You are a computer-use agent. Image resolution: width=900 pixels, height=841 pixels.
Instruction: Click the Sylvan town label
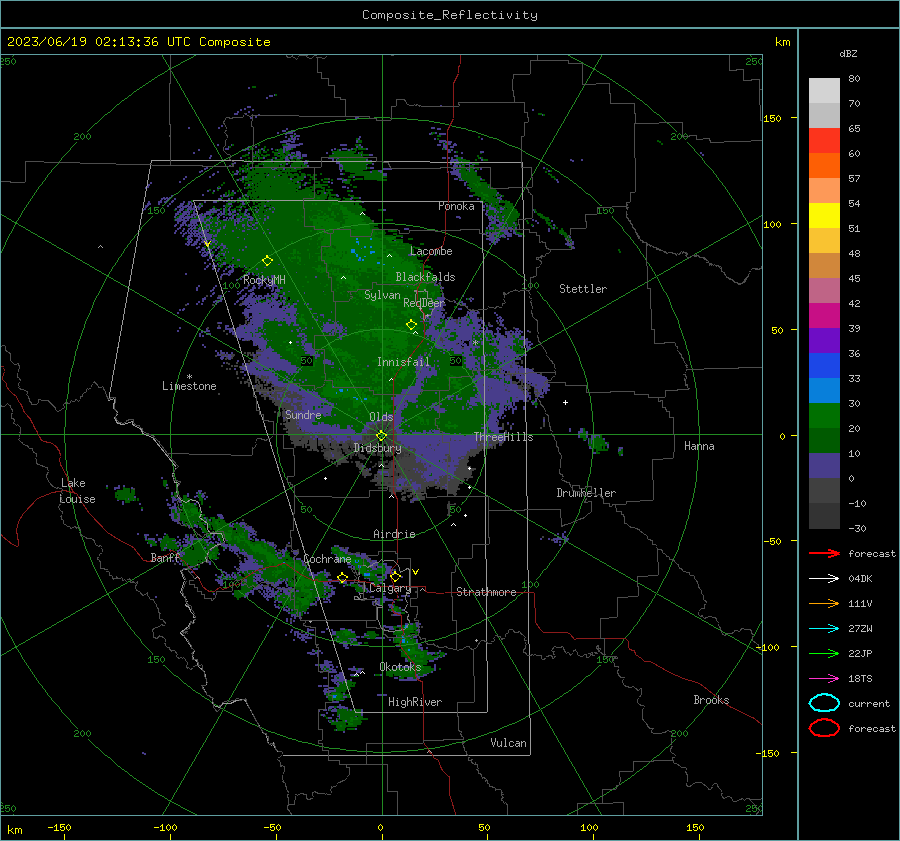coord(382,295)
